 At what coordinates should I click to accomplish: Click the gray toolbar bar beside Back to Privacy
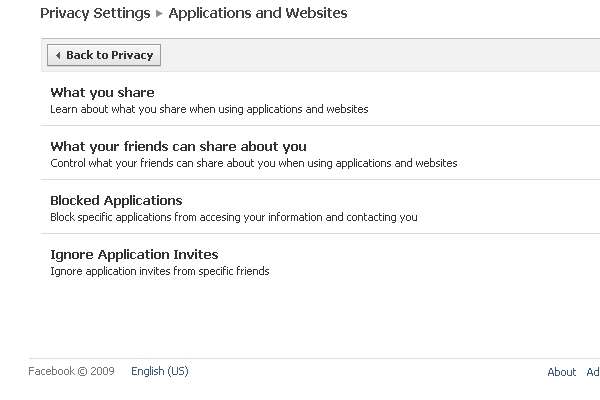pyautogui.click(x=380, y=55)
